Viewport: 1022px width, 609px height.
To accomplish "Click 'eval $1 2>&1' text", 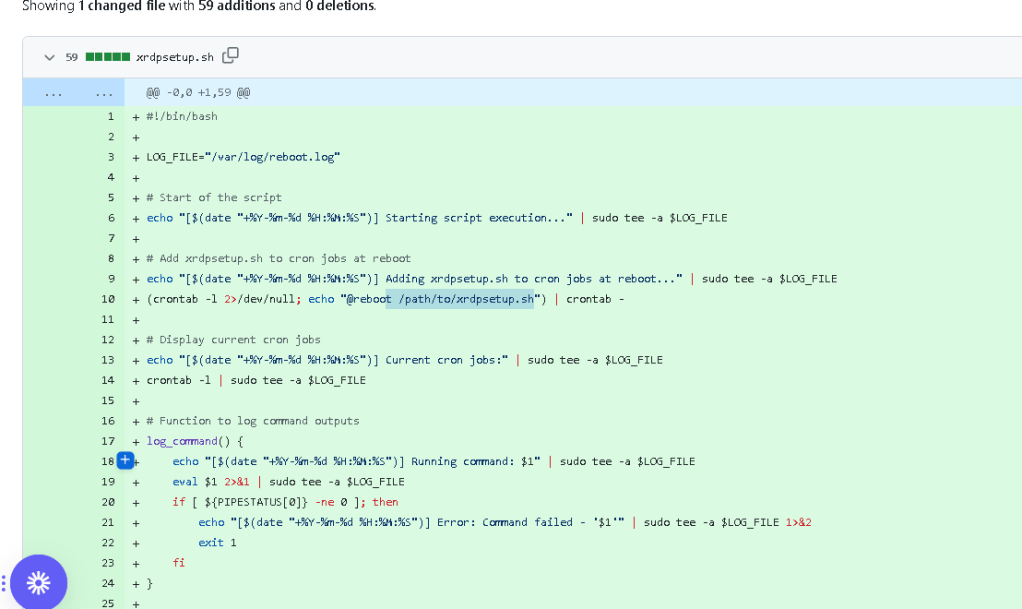I will click(x=211, y=482).
